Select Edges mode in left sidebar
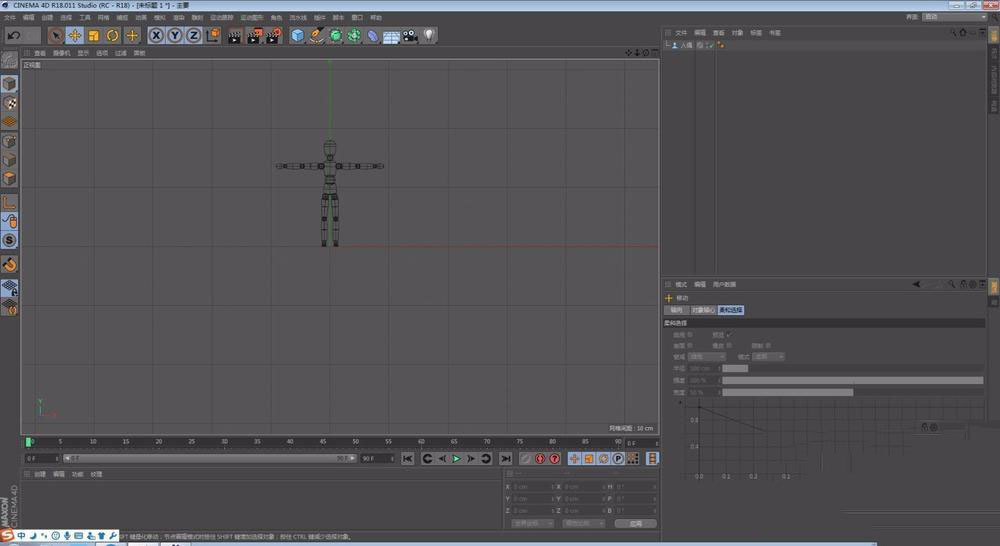Screen dimensions: 1000x546 click(x=10, y=159)
